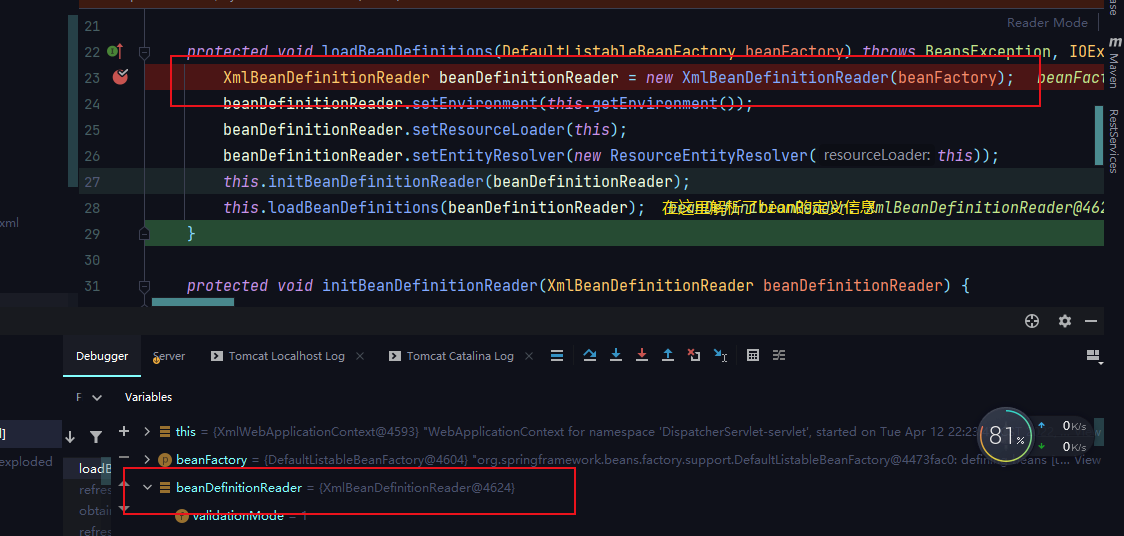This screenshot has height=536, width=1124.
Task: Click the editor vertical scrollbar marker
Action: point(1099,135)
